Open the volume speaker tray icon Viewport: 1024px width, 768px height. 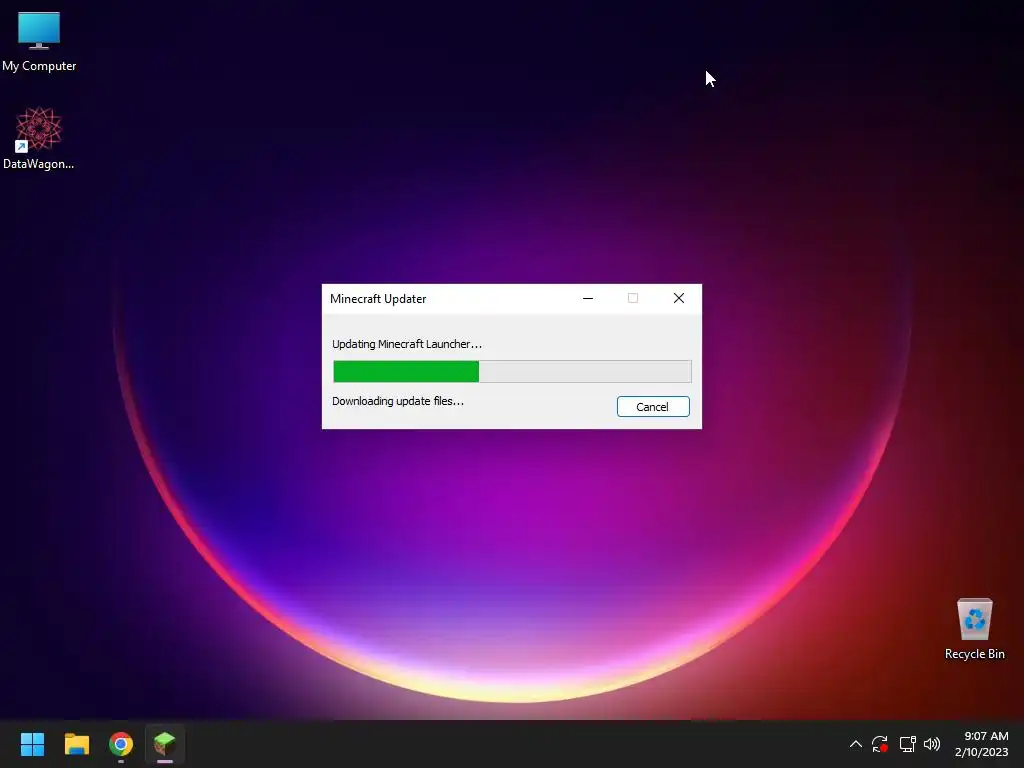[932, 744]
